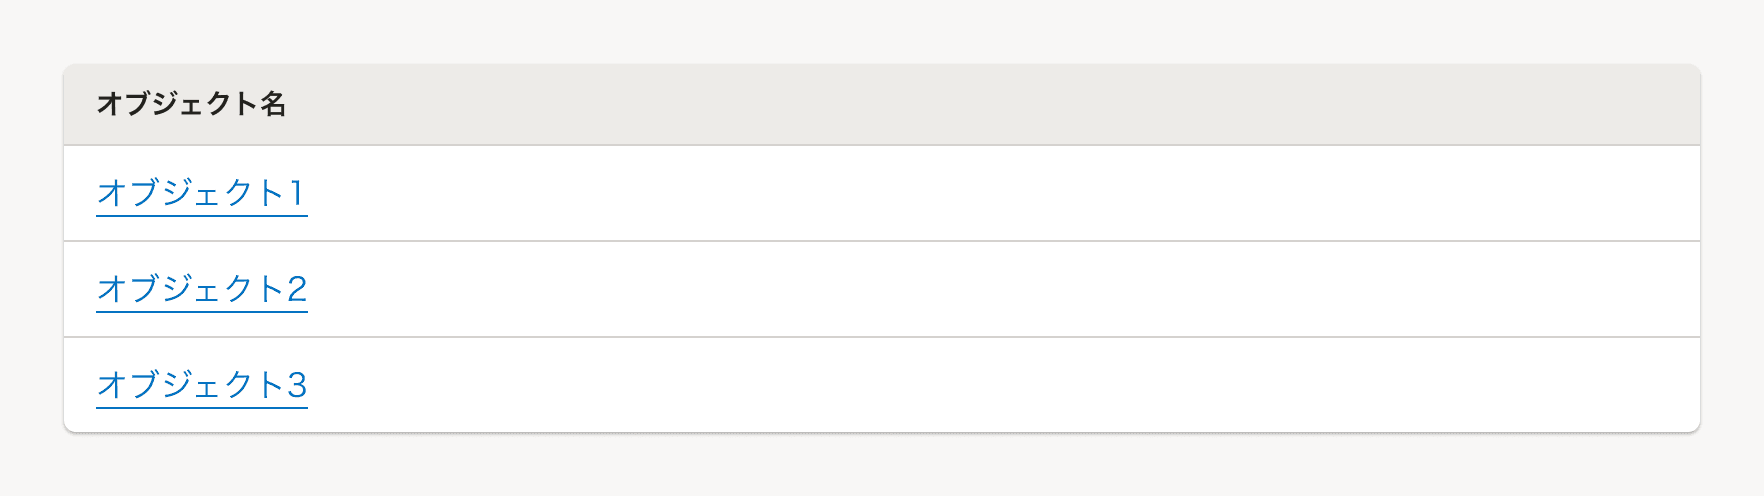1764x496 pixels.
Task: Follow the blue underlined オブジェクト1 hyperlink
Action: coord(201,193)
